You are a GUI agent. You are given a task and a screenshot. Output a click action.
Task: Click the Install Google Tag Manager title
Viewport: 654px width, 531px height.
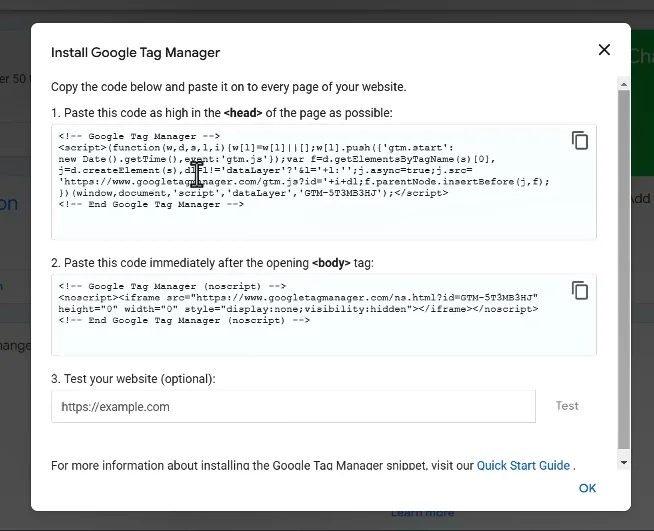click(135, 52)
